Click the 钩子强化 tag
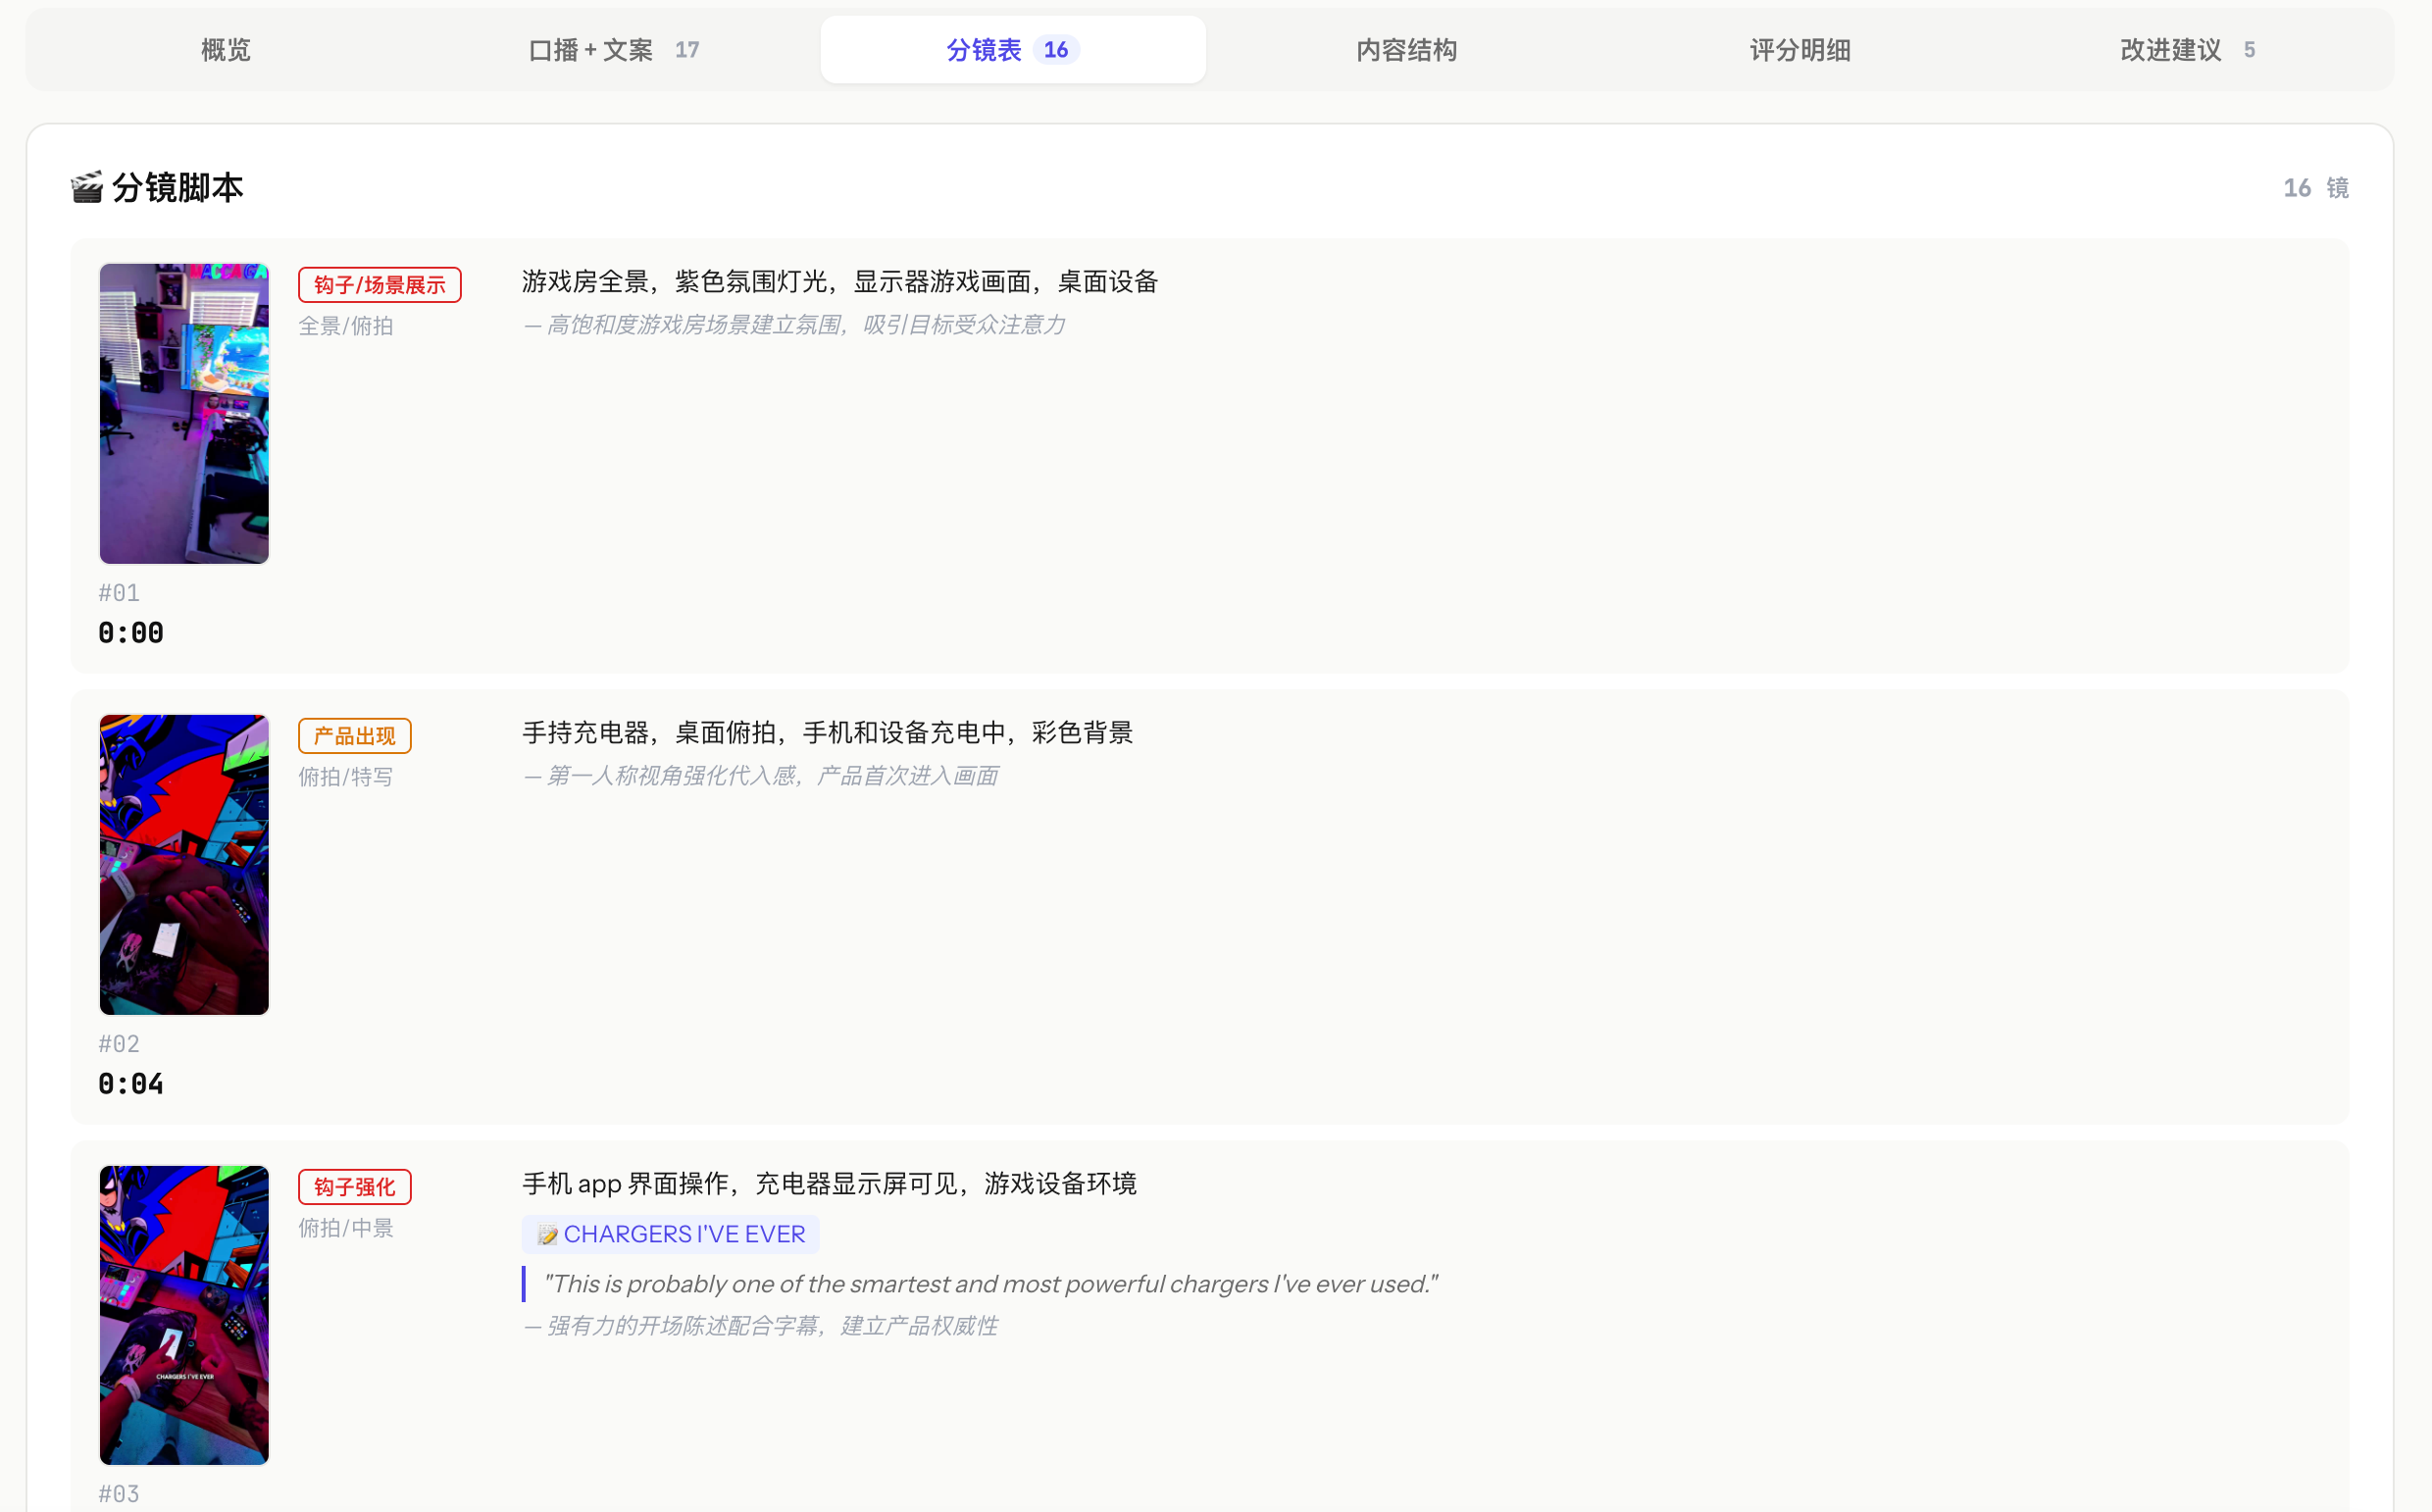This screenshot has height=1512, width=2432. pos(354,1187)
